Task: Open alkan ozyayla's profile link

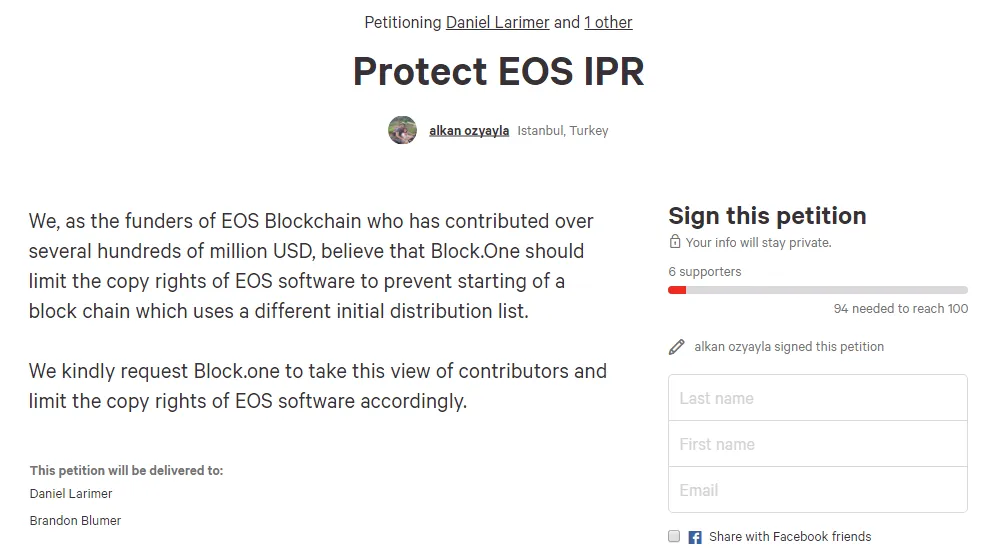Action: click(x=469, y=130)
